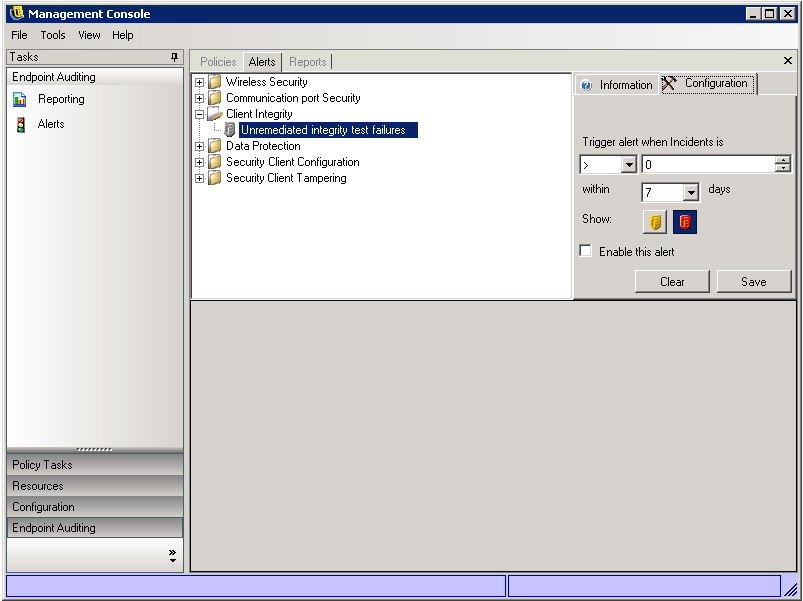Image resolution: width=803 pixels, height=601 pixels.
Task: Click the Unremediated integrity test failures shield icon
Action: point(230,130)
